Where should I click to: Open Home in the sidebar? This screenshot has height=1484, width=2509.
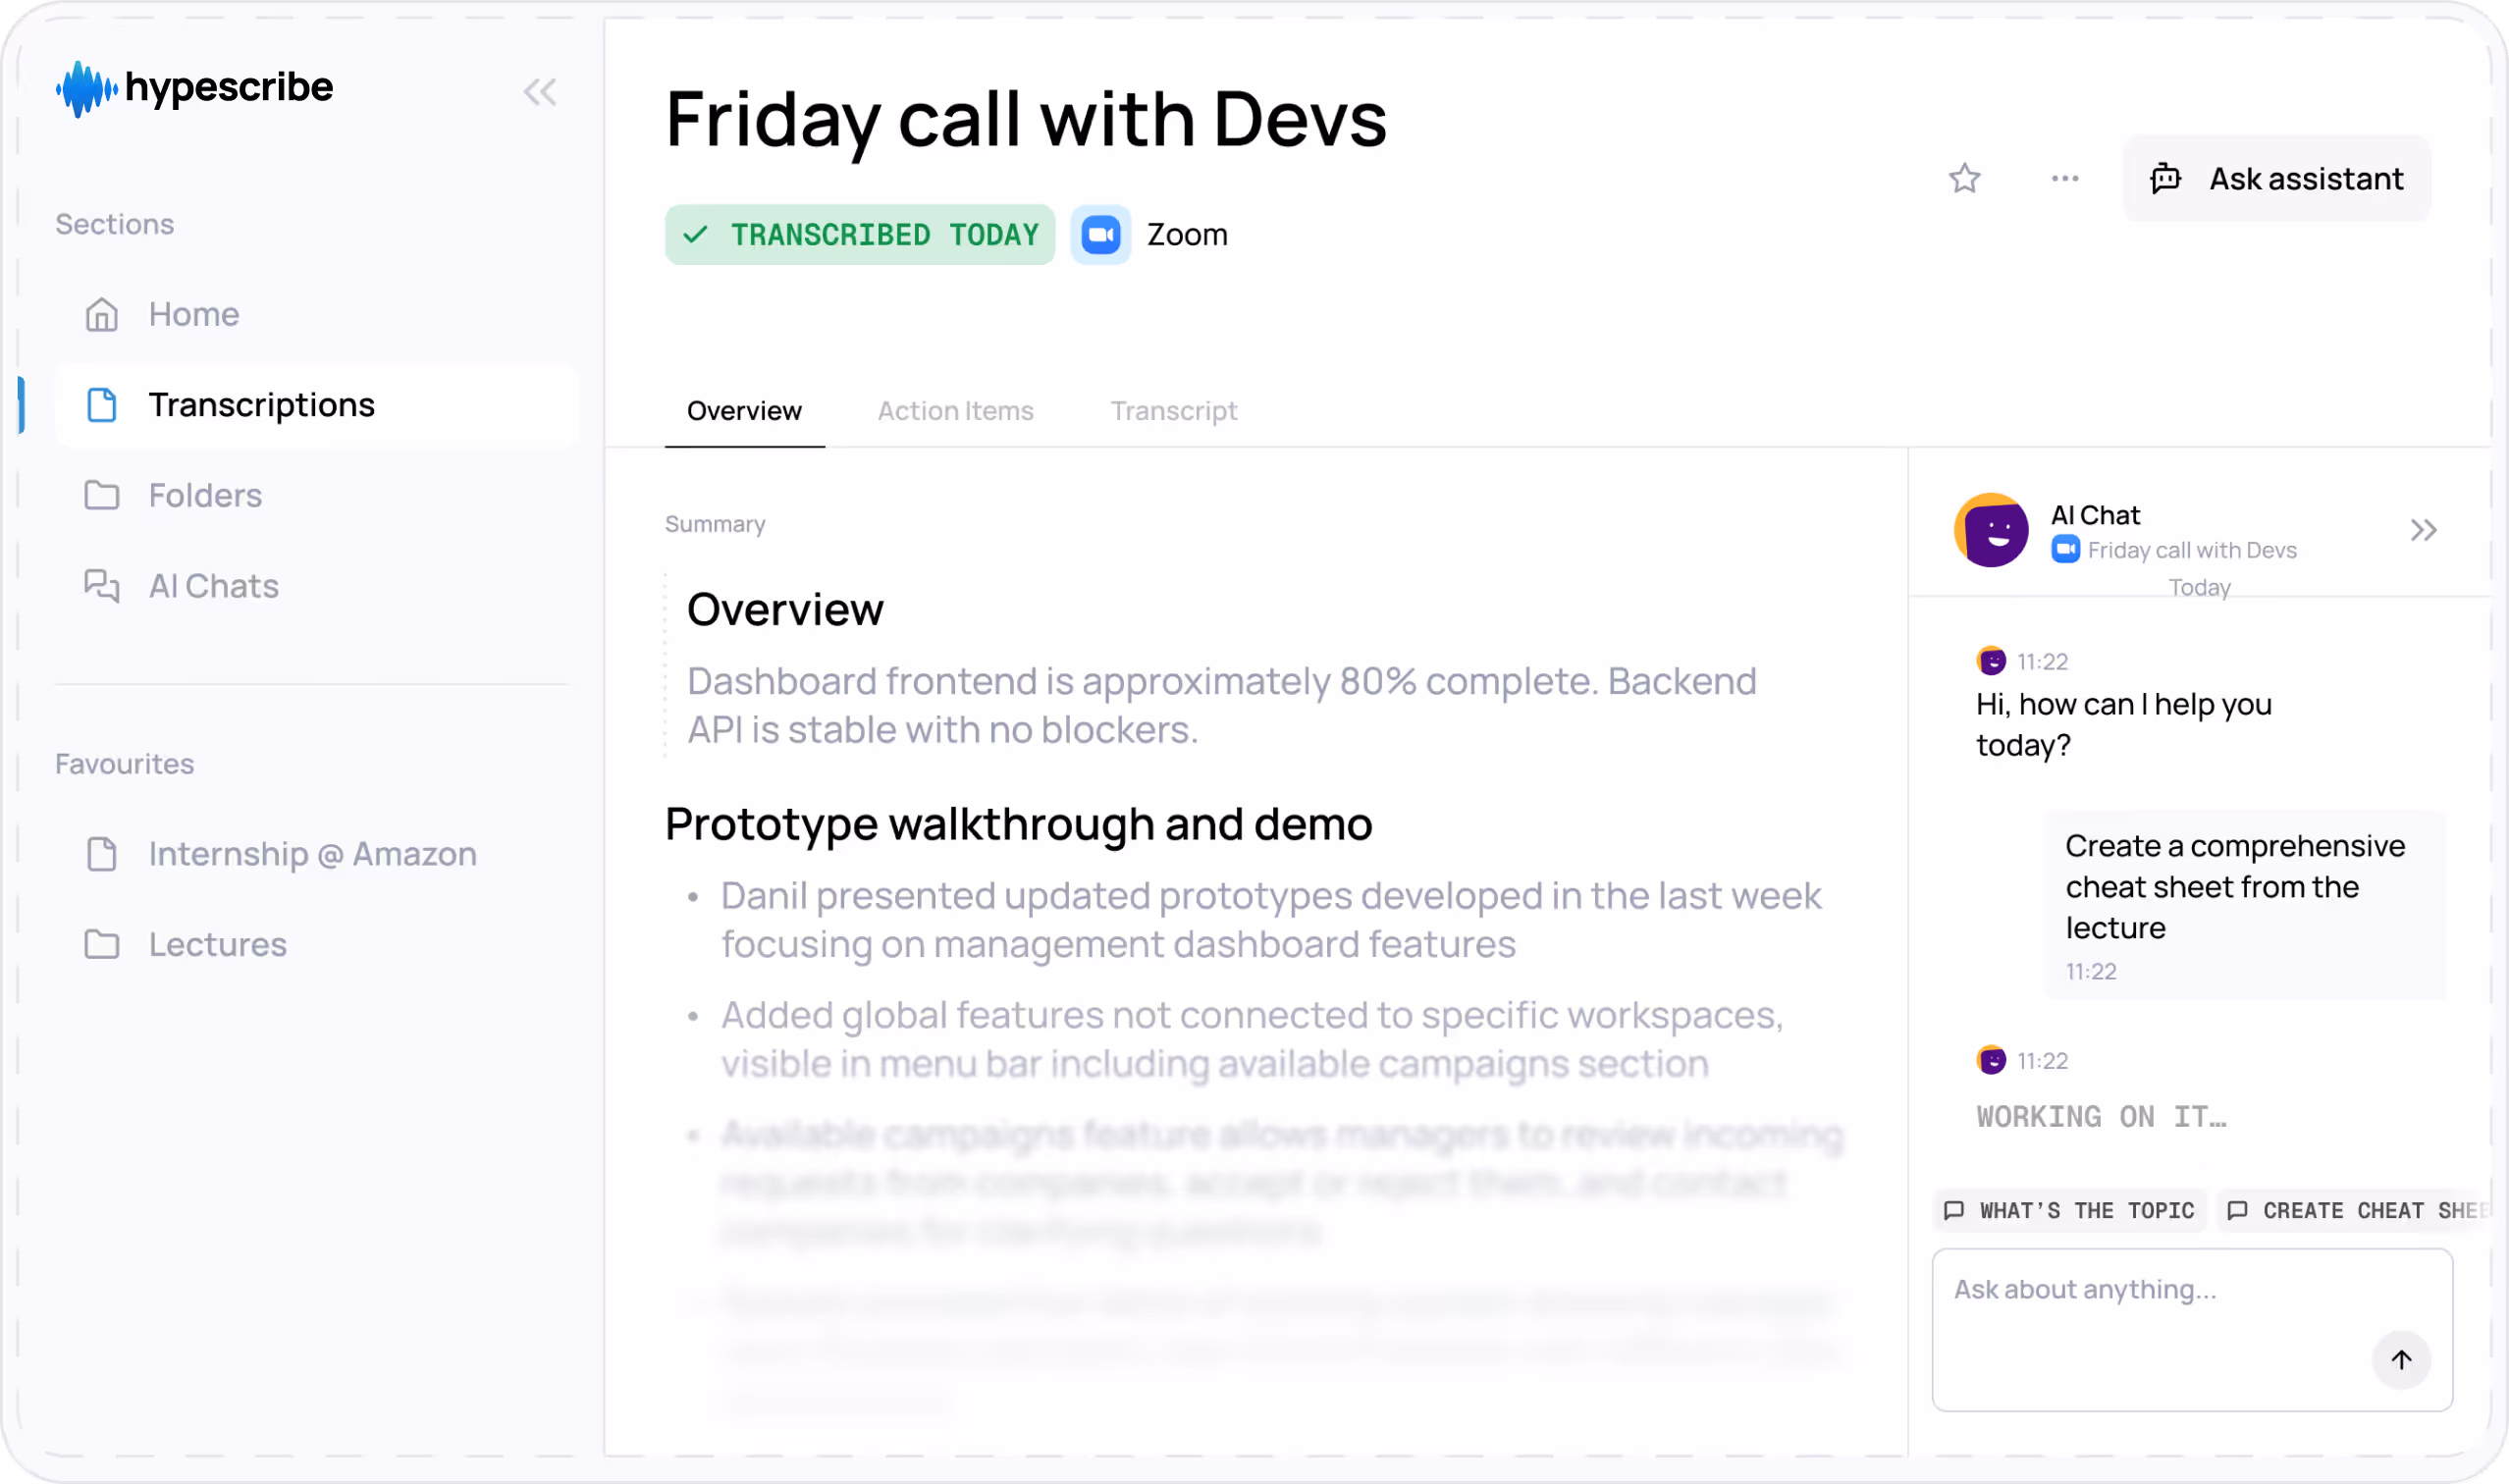click(x=194, y=315)
